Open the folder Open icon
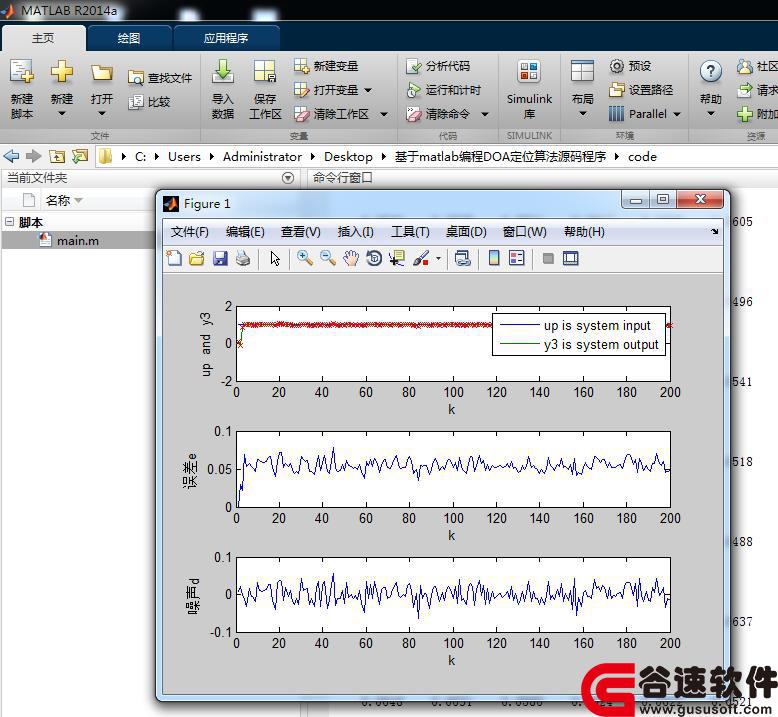 (102, 73)
